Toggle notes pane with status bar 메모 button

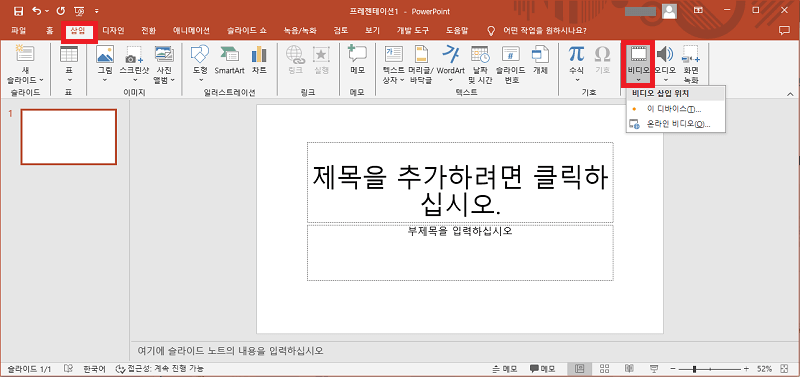(505, 368)
